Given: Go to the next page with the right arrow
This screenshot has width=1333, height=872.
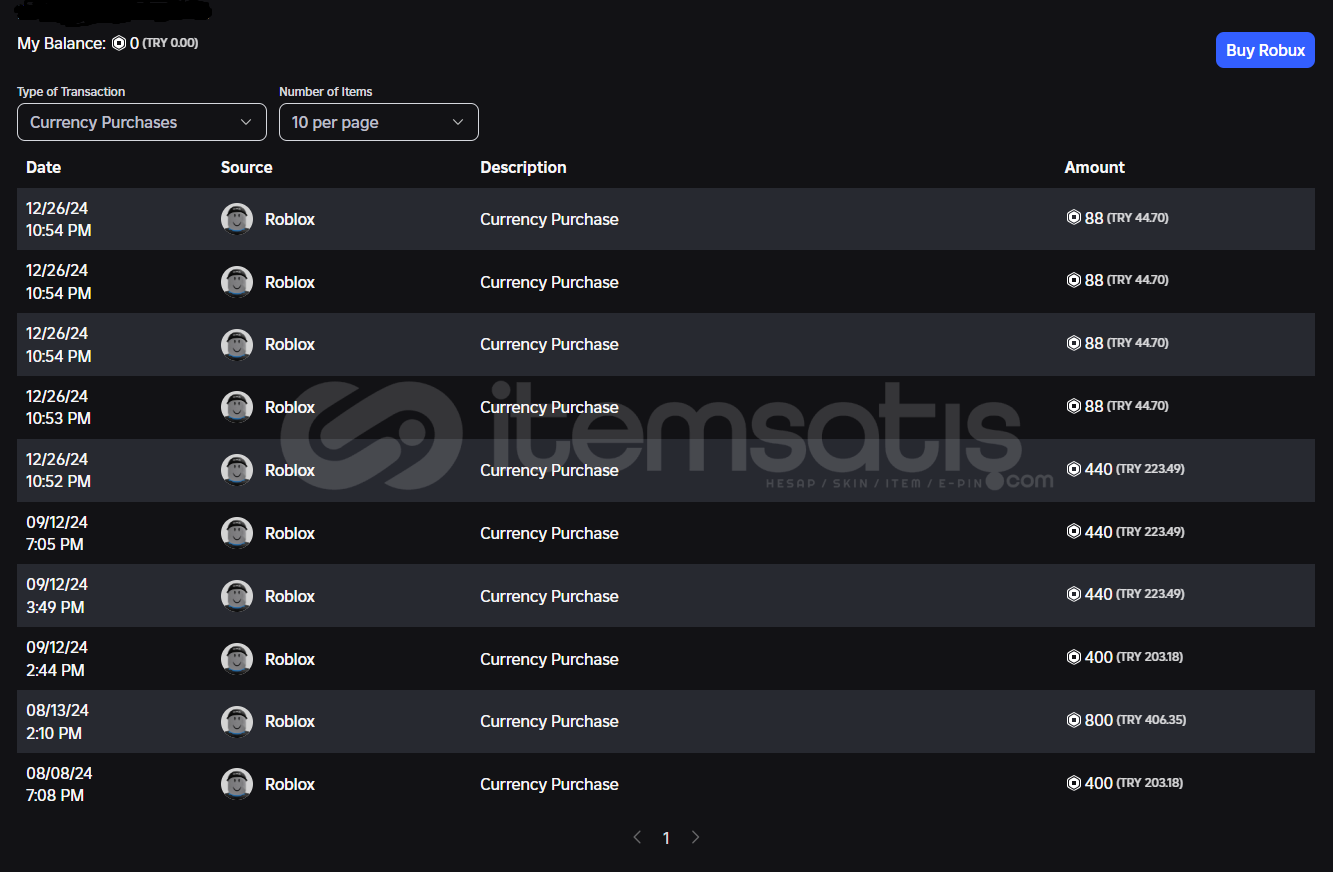Looking at the screenshot, I should coord(696,837).
